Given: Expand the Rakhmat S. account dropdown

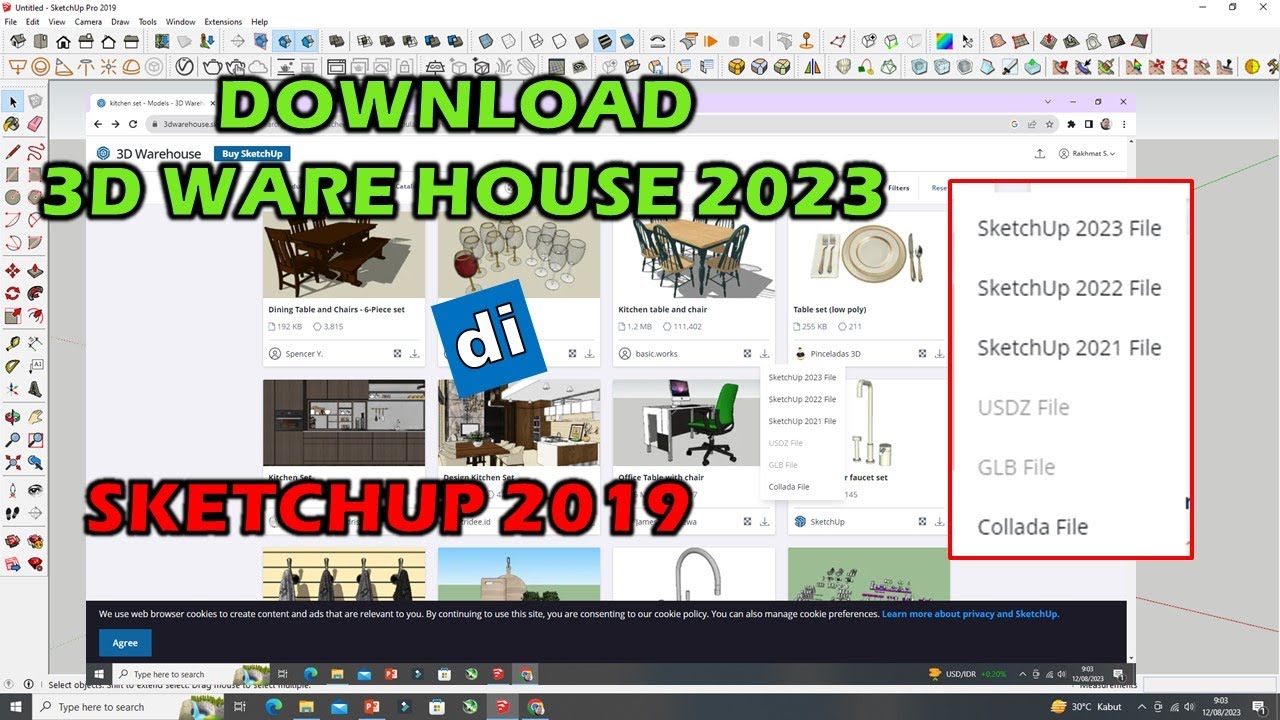Looking at the screenshot, I should click(x=1087, y=154).
